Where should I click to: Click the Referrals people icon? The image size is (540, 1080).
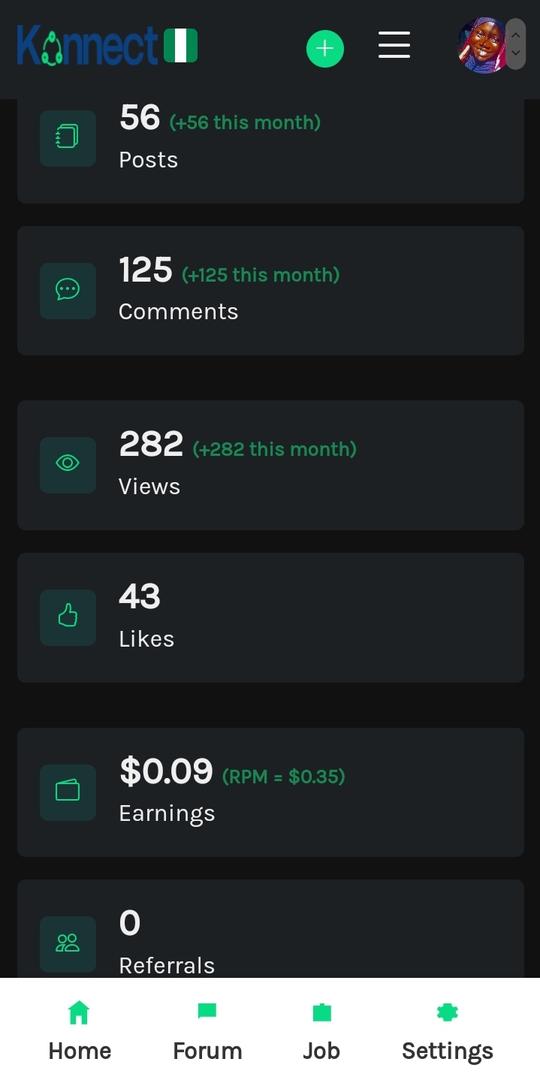point(68,943)
